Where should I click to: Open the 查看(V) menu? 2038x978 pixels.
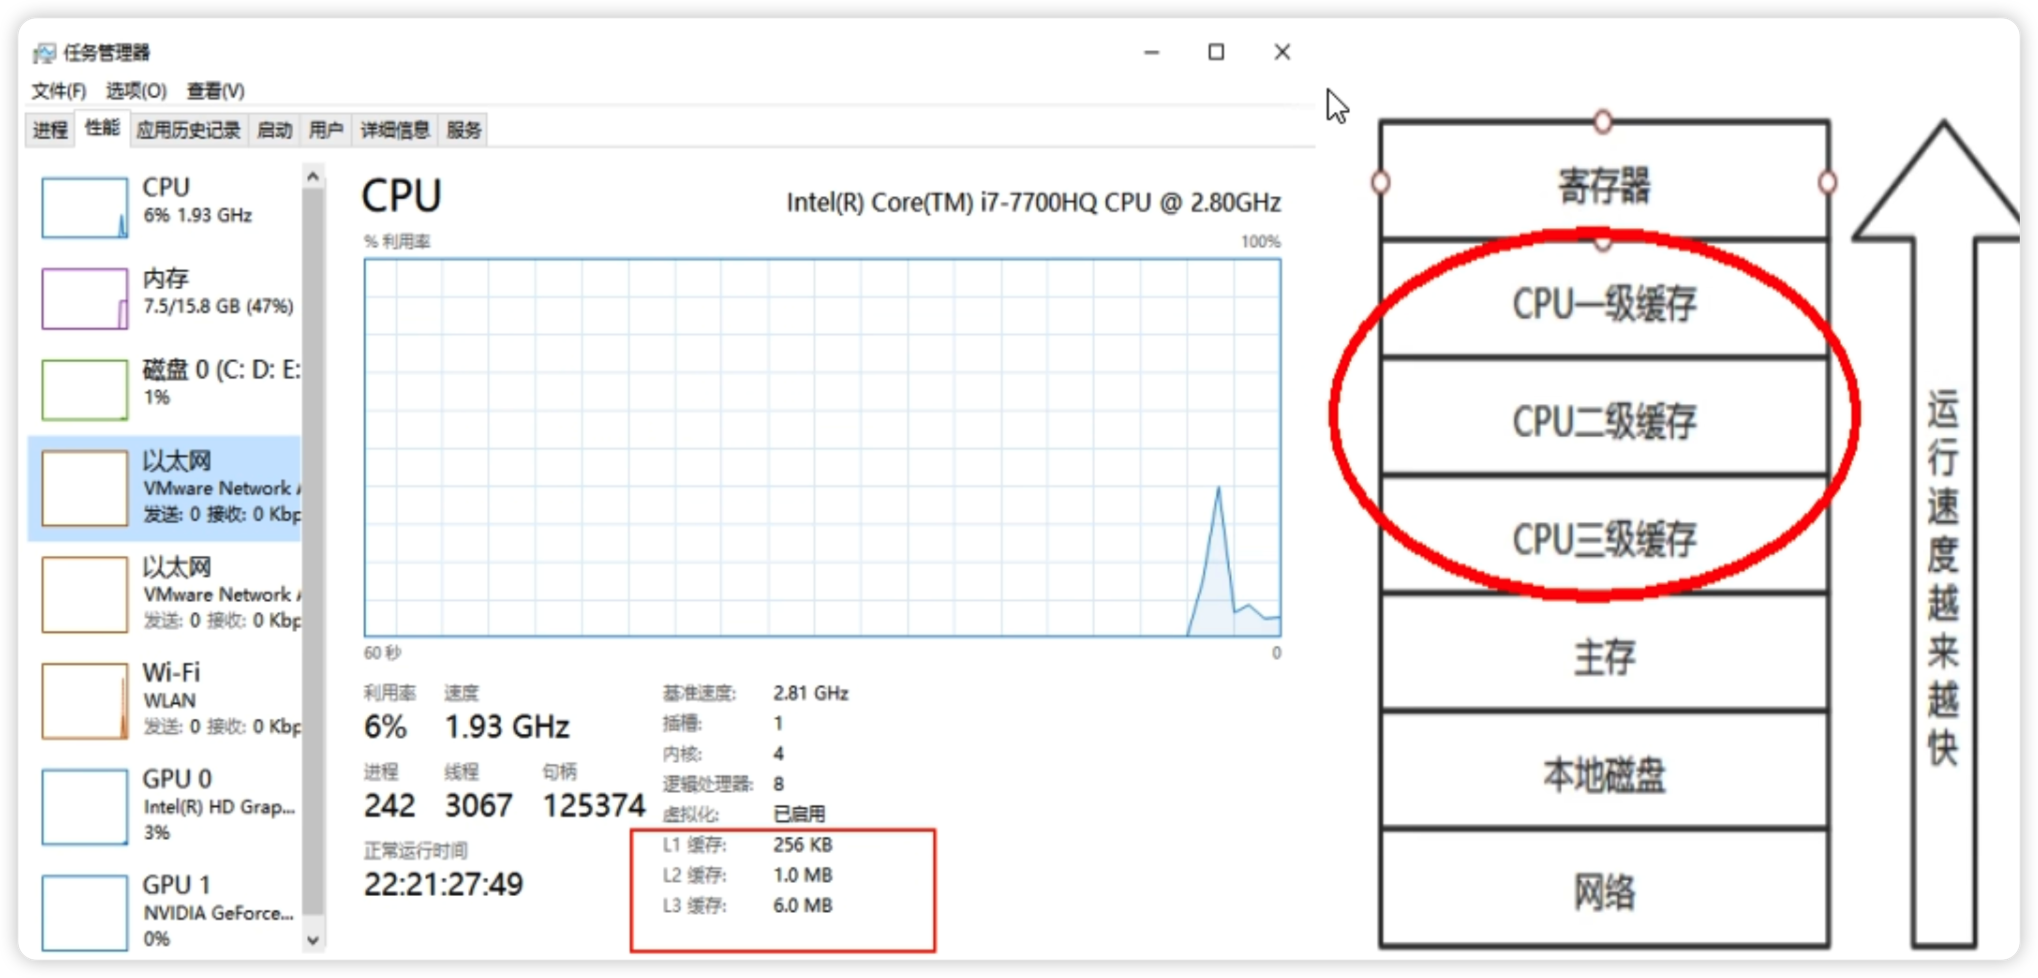pyautogui.click(x=215, y=91)
